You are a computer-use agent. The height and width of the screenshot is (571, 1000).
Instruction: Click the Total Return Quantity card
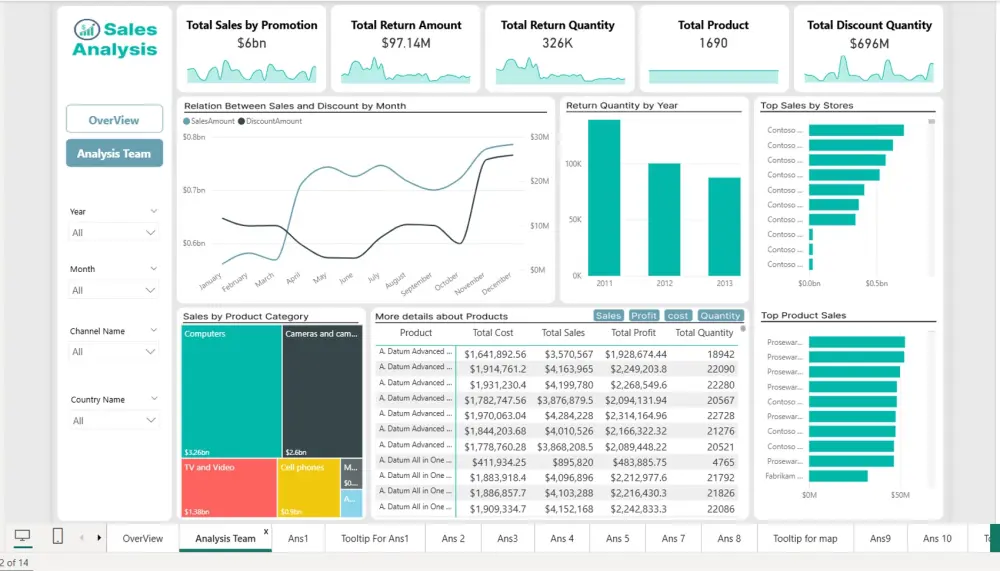(x=559, y=49)
